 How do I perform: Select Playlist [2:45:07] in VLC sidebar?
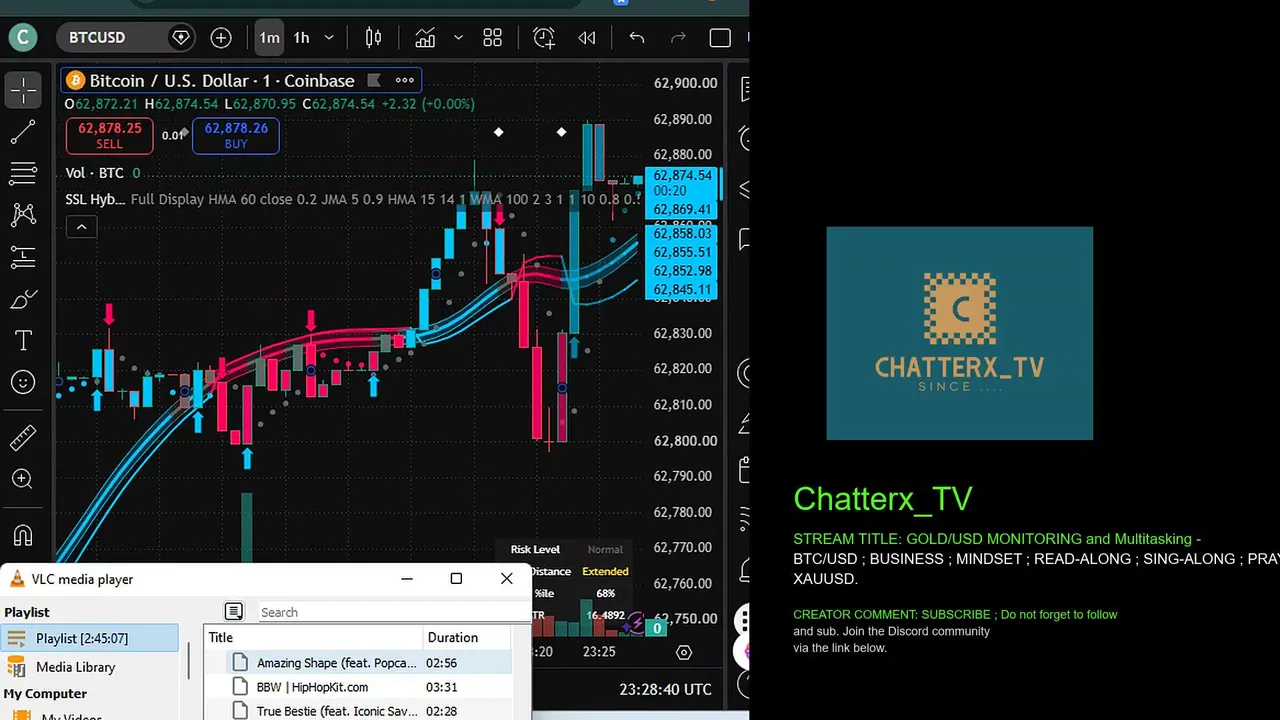coord(90,638)
